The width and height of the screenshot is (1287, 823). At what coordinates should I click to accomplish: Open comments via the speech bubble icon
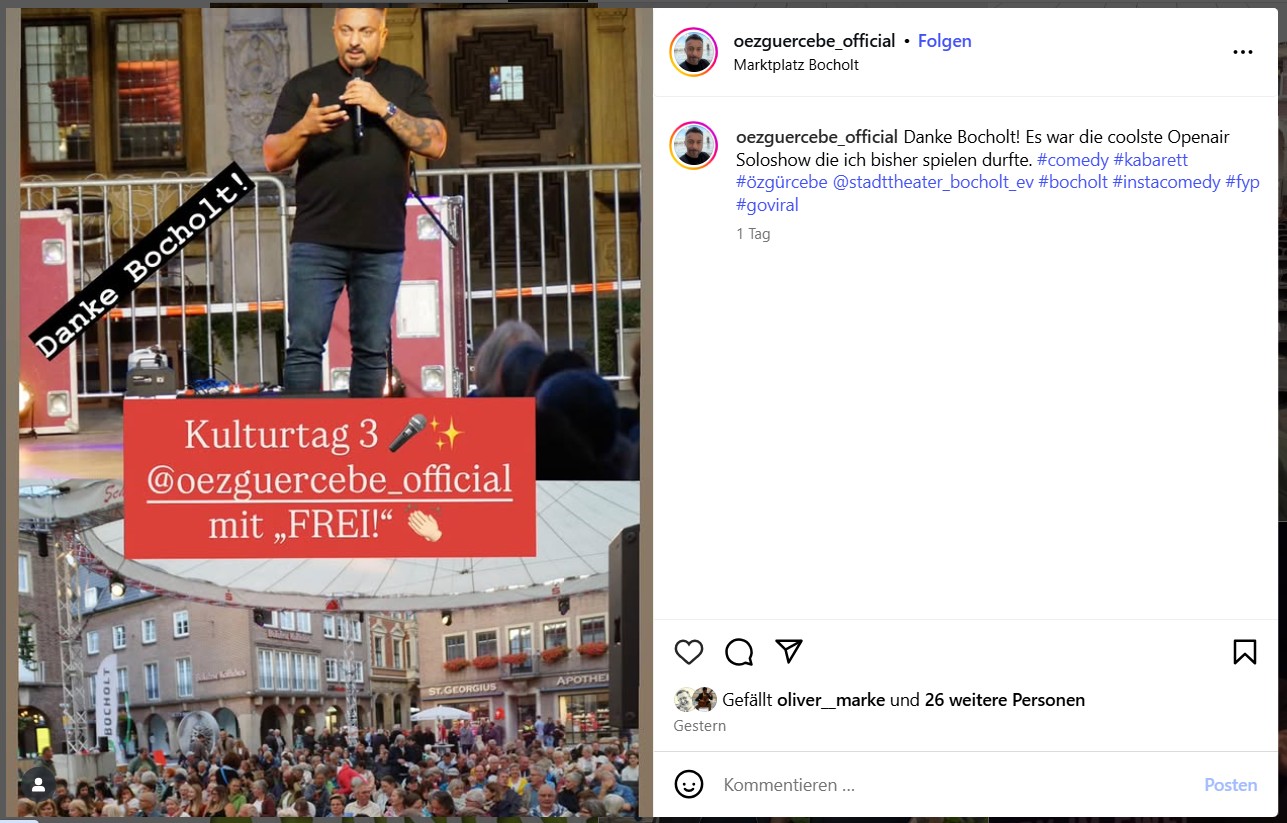739,652
